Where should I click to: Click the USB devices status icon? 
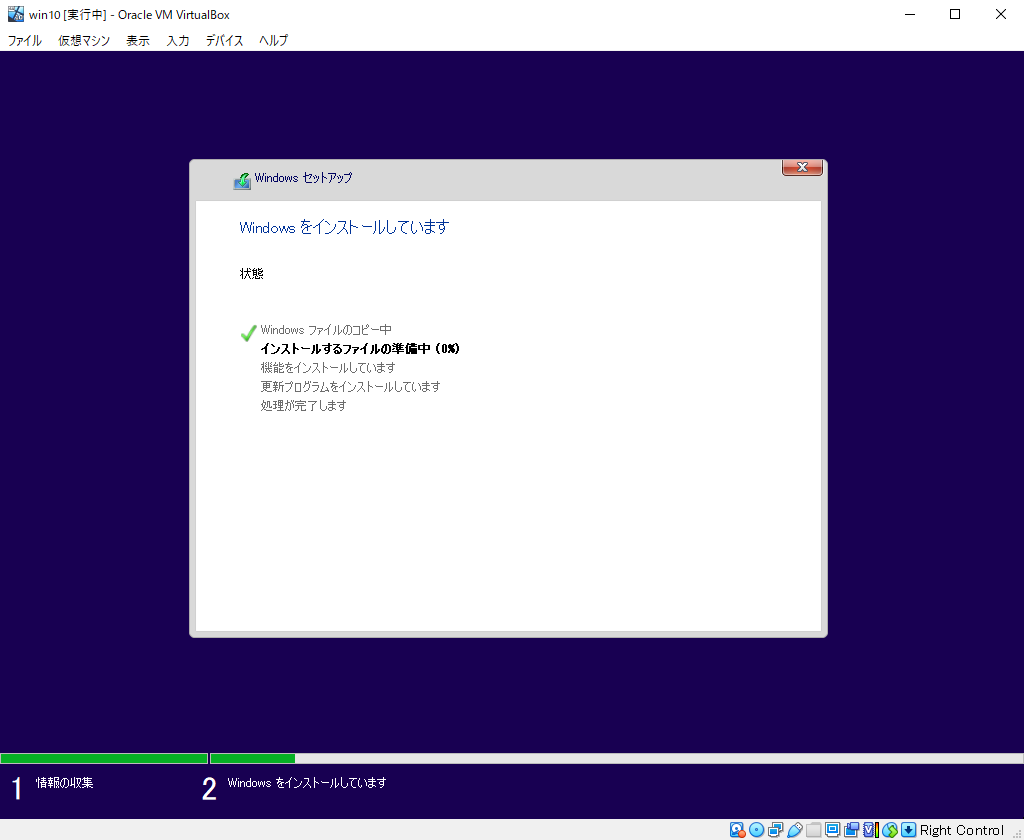coord(795,830)
